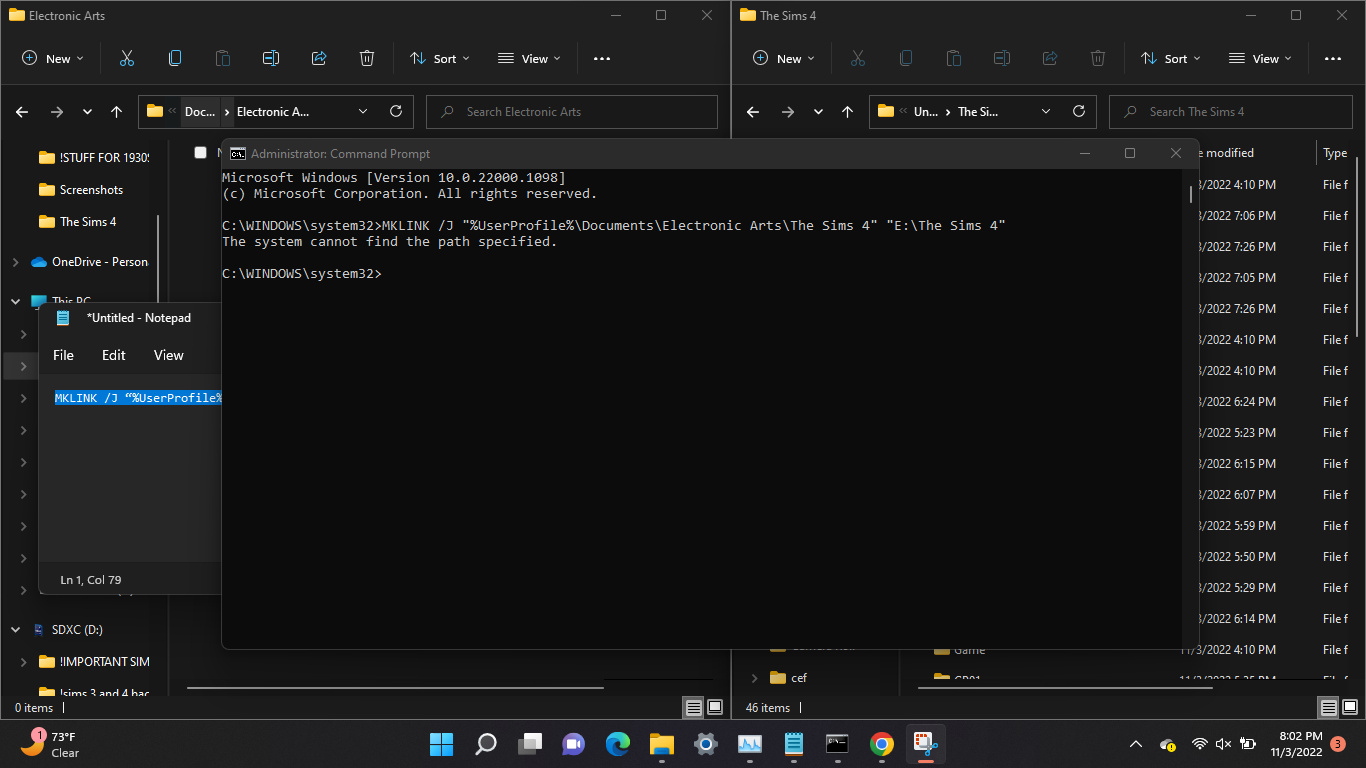1366x768 pixels.
Task: Go forward in Electronic Arts window
Action: (x=56, y=112)
